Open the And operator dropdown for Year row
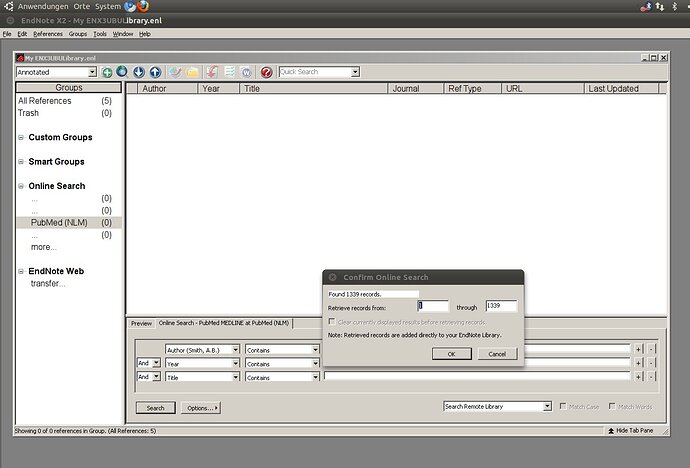This screenshot has width=690, height=468. click(156, 363)
